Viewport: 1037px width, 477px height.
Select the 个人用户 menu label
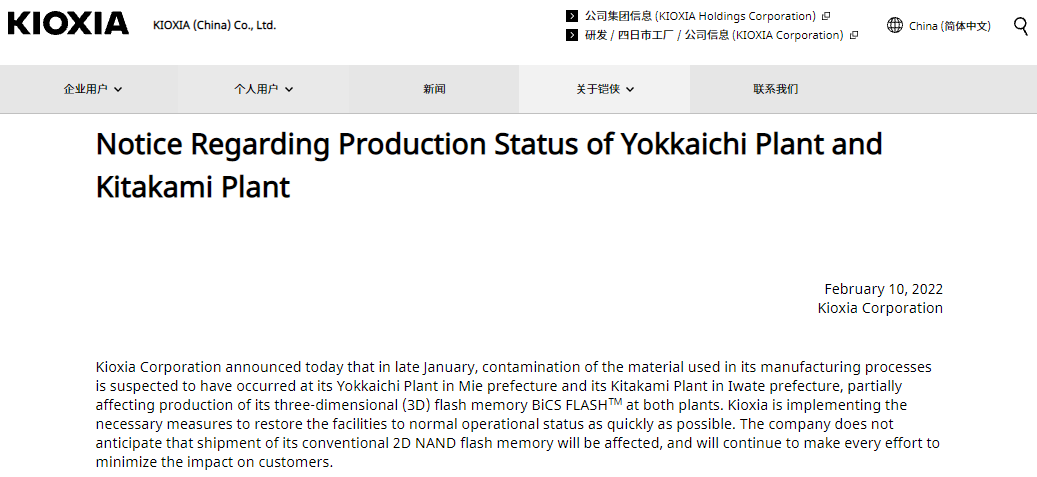pos(256,89)
